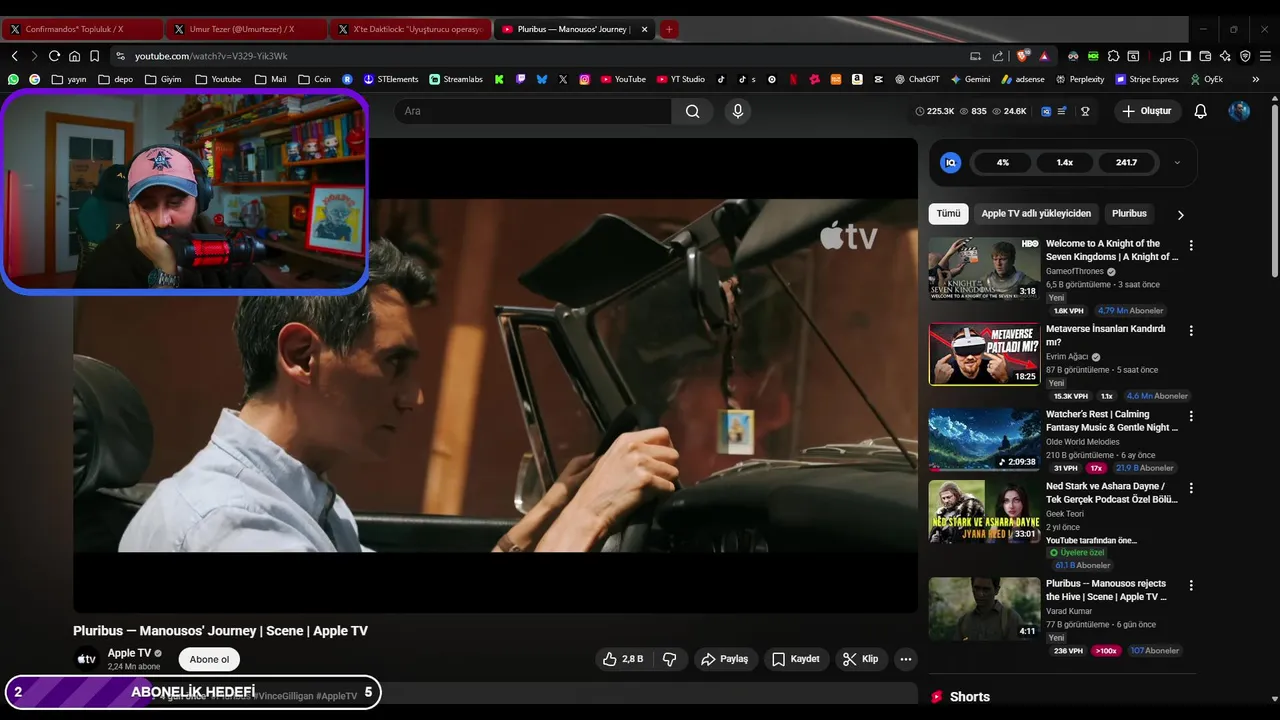This screenshot has height=720, width=1280.
Task: Show more bookmarks with double-chevron
Action: click(1256, 79)
